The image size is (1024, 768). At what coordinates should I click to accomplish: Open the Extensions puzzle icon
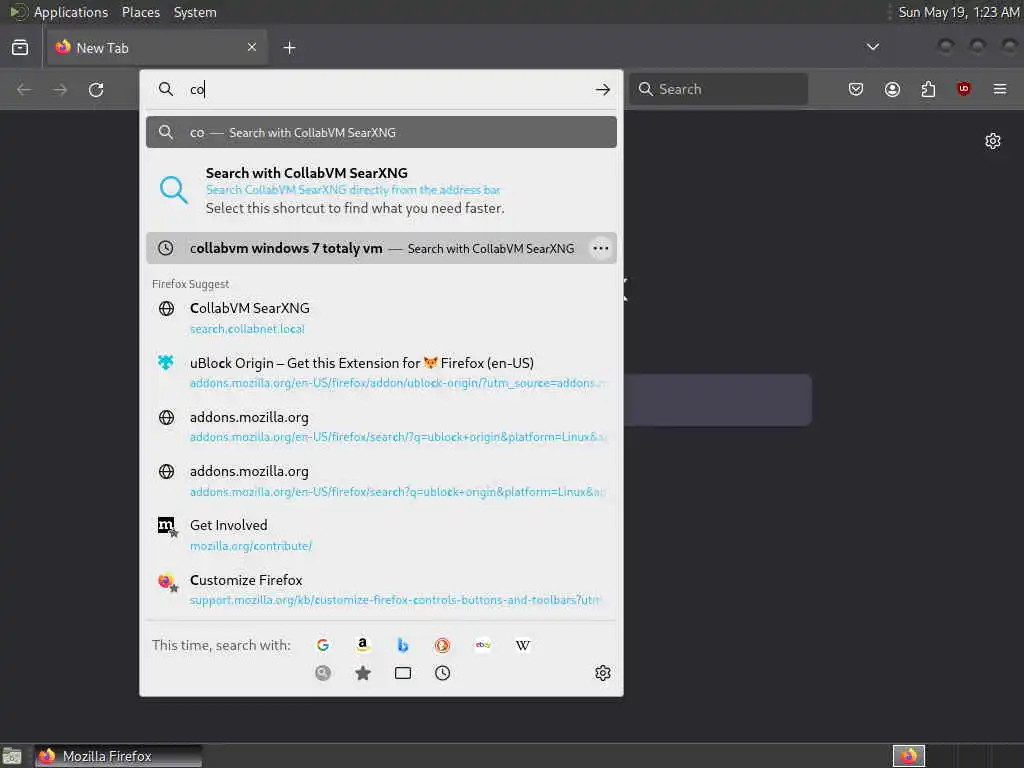pos(928,89)
